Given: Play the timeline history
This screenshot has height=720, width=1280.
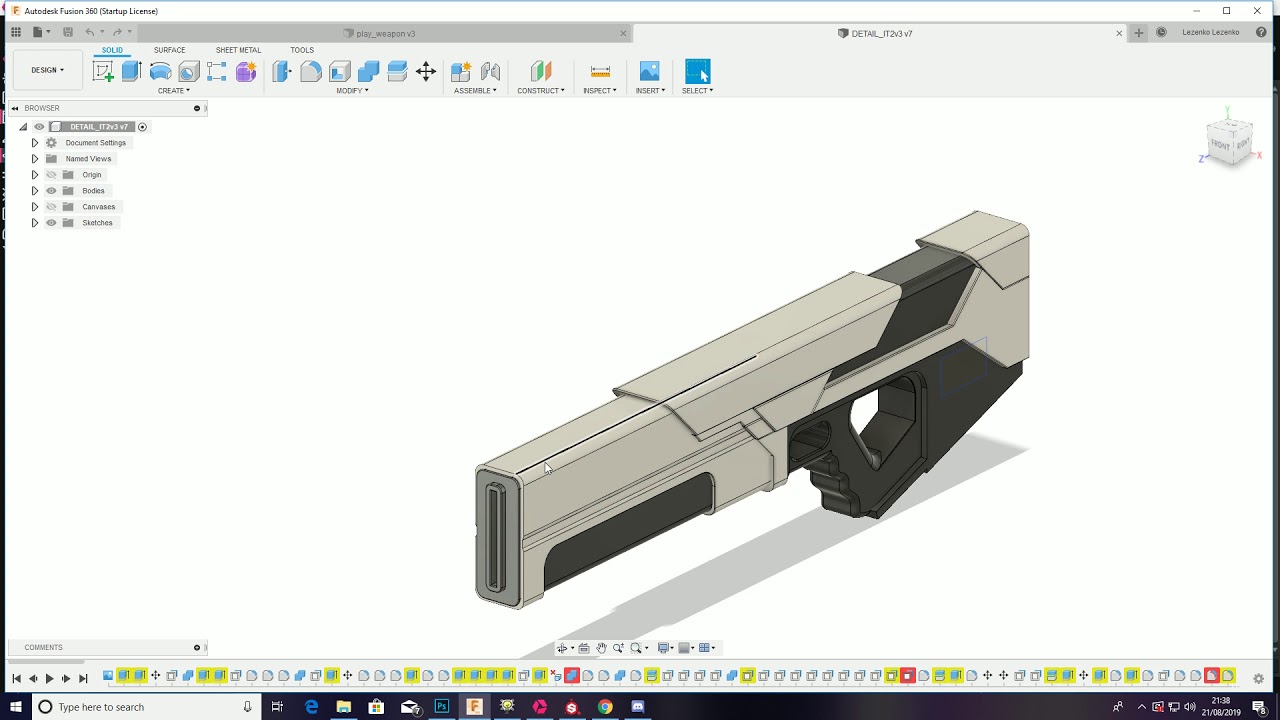Looking at the screenshot, I should pos(49,679).
